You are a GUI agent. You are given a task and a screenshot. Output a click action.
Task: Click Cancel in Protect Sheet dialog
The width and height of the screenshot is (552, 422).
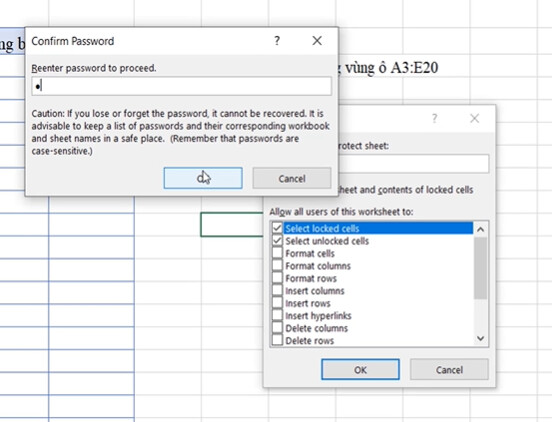449,370
